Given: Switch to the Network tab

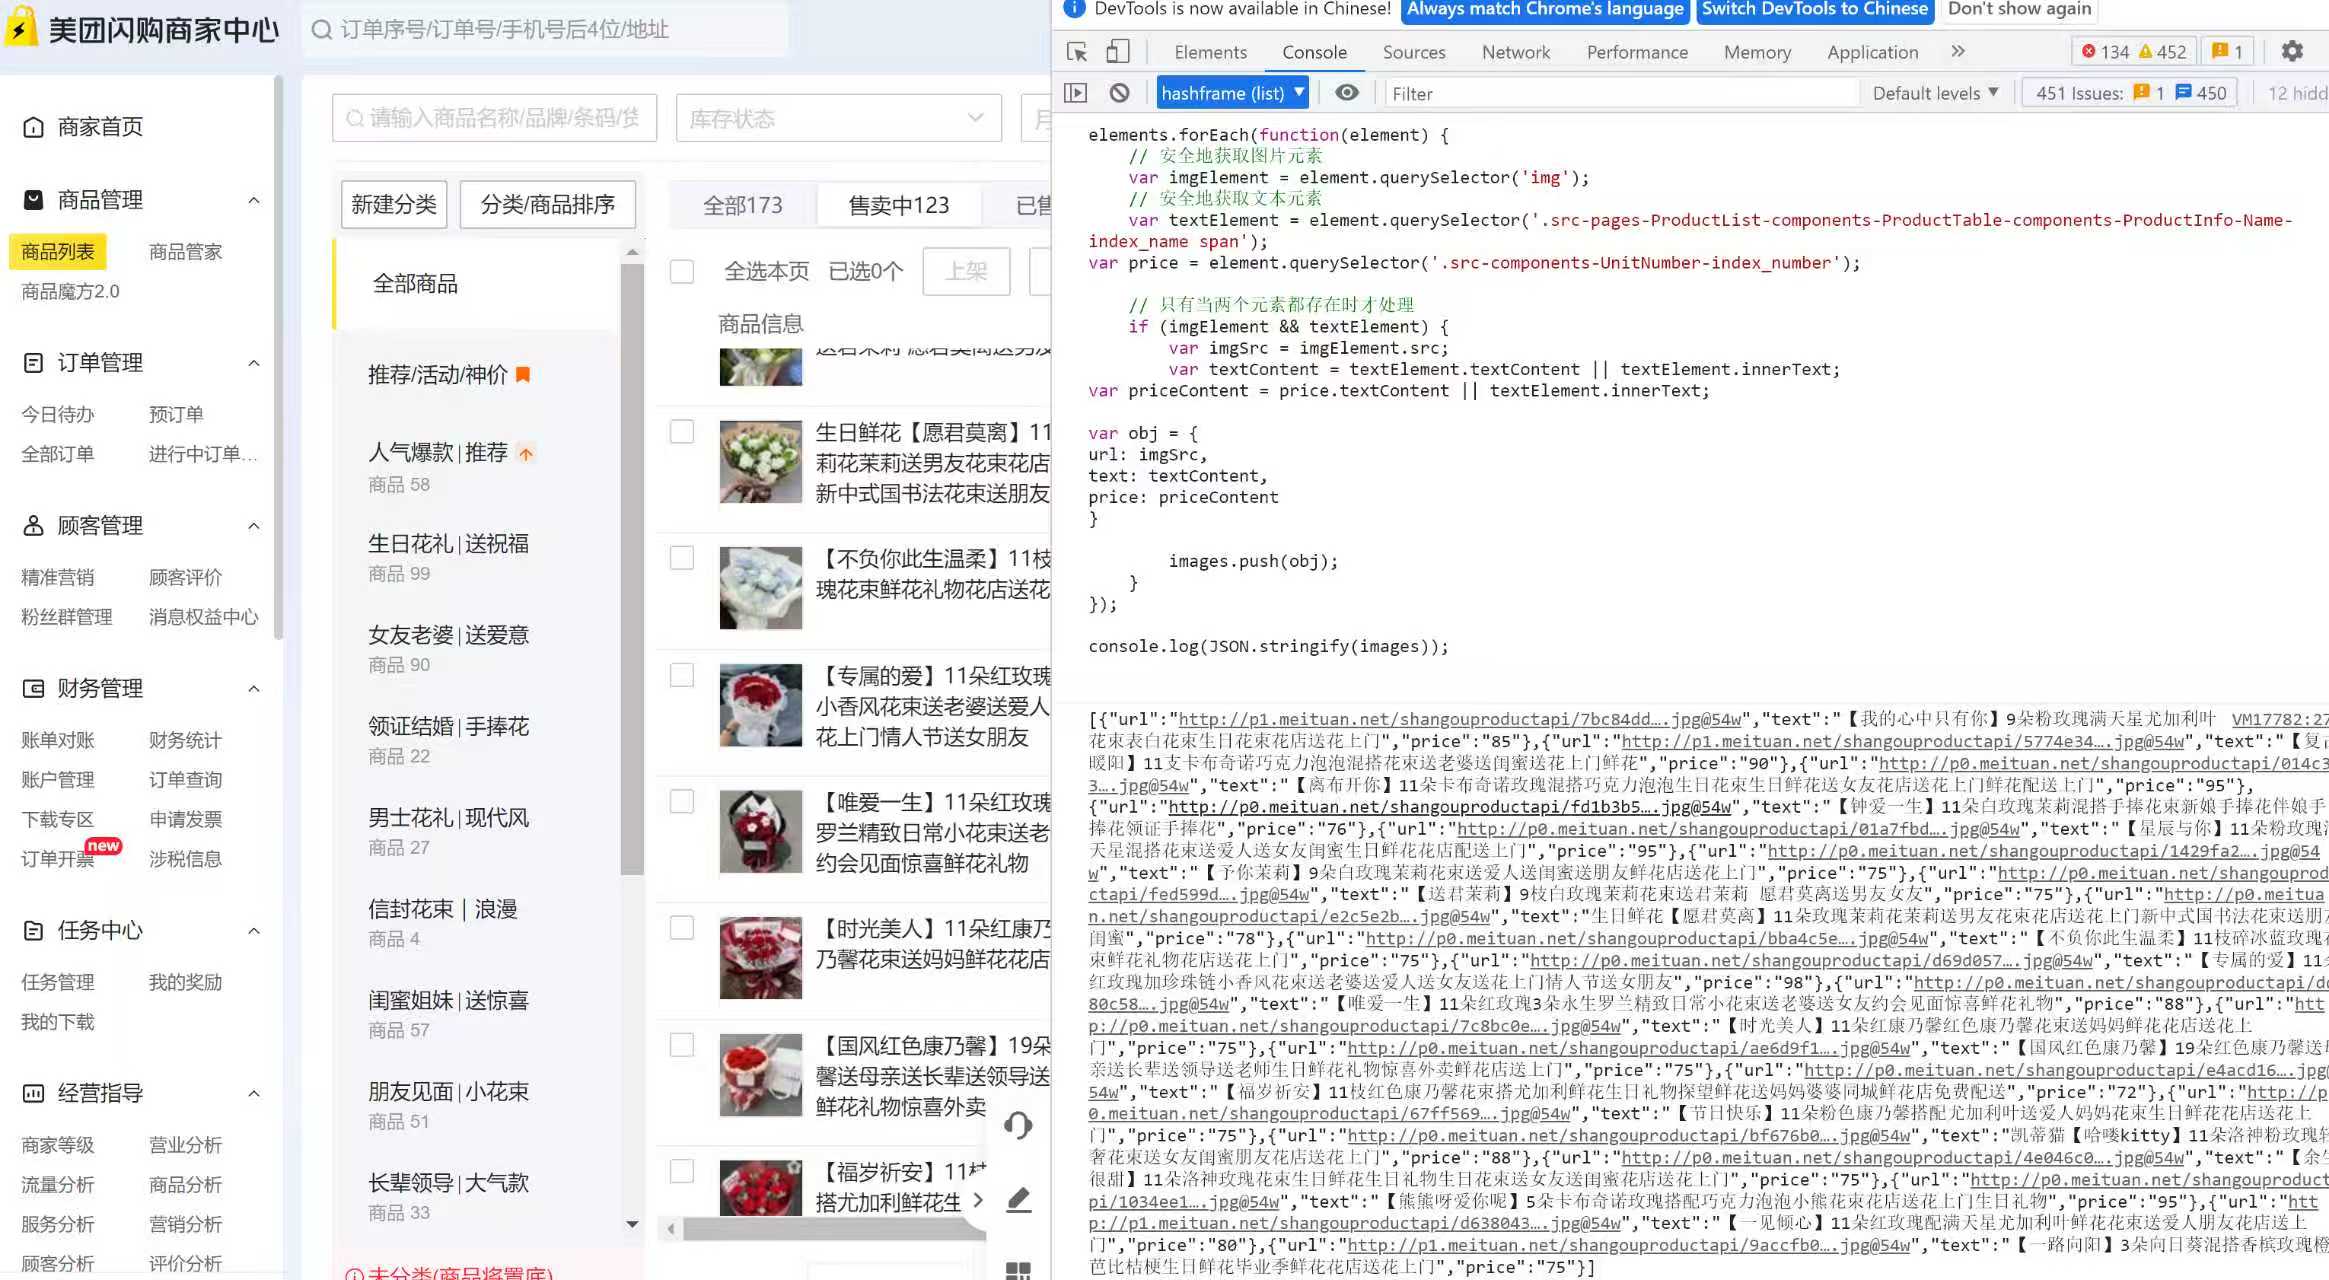Looking at the screenshot, I should (1515, 52).
